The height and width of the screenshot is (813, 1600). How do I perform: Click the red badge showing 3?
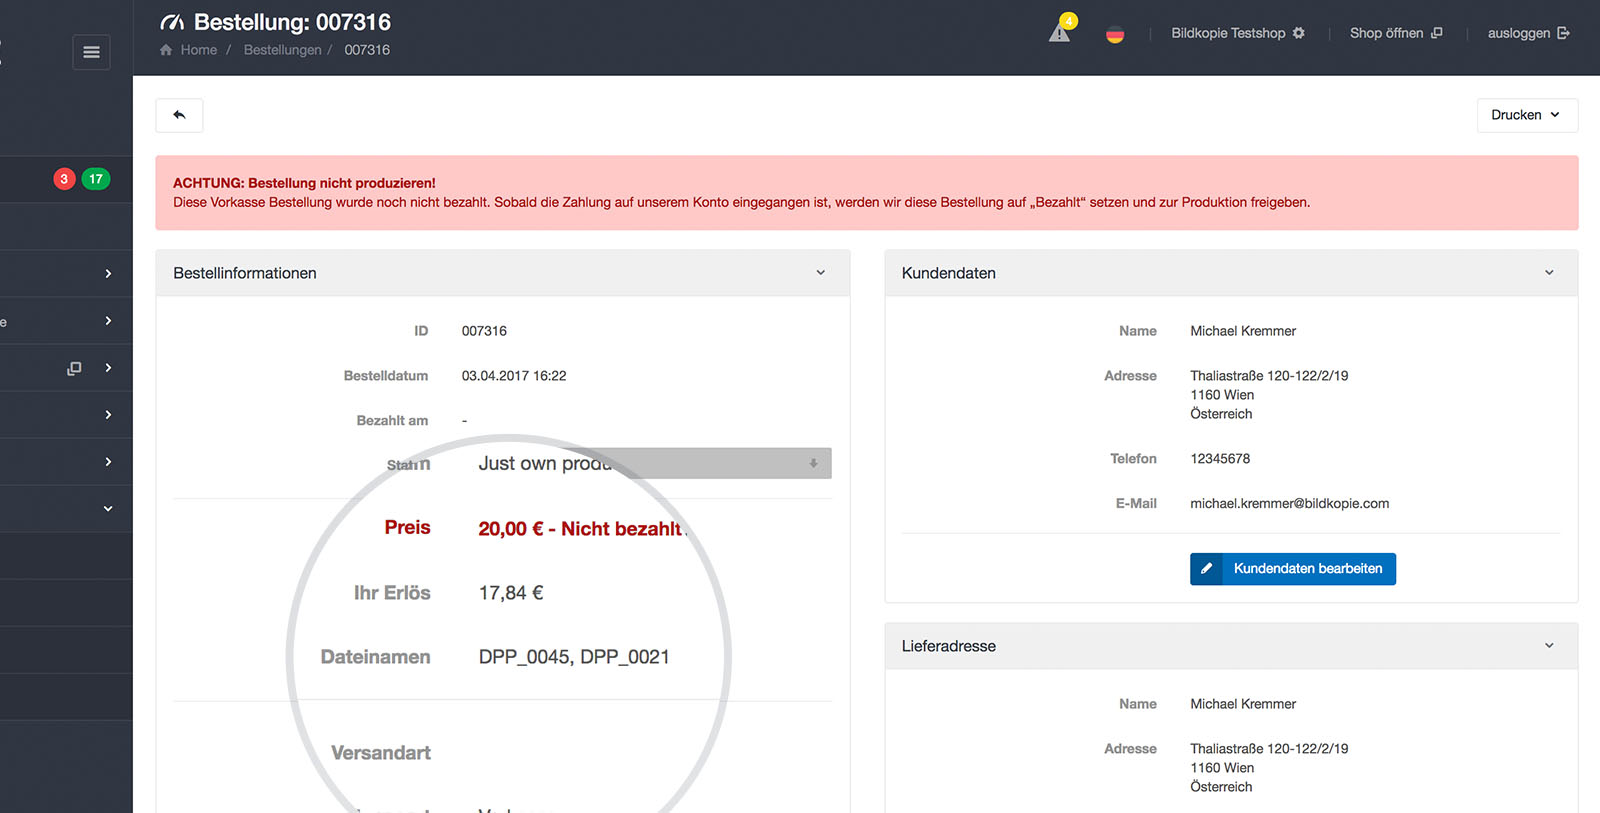tap(64, 179)
